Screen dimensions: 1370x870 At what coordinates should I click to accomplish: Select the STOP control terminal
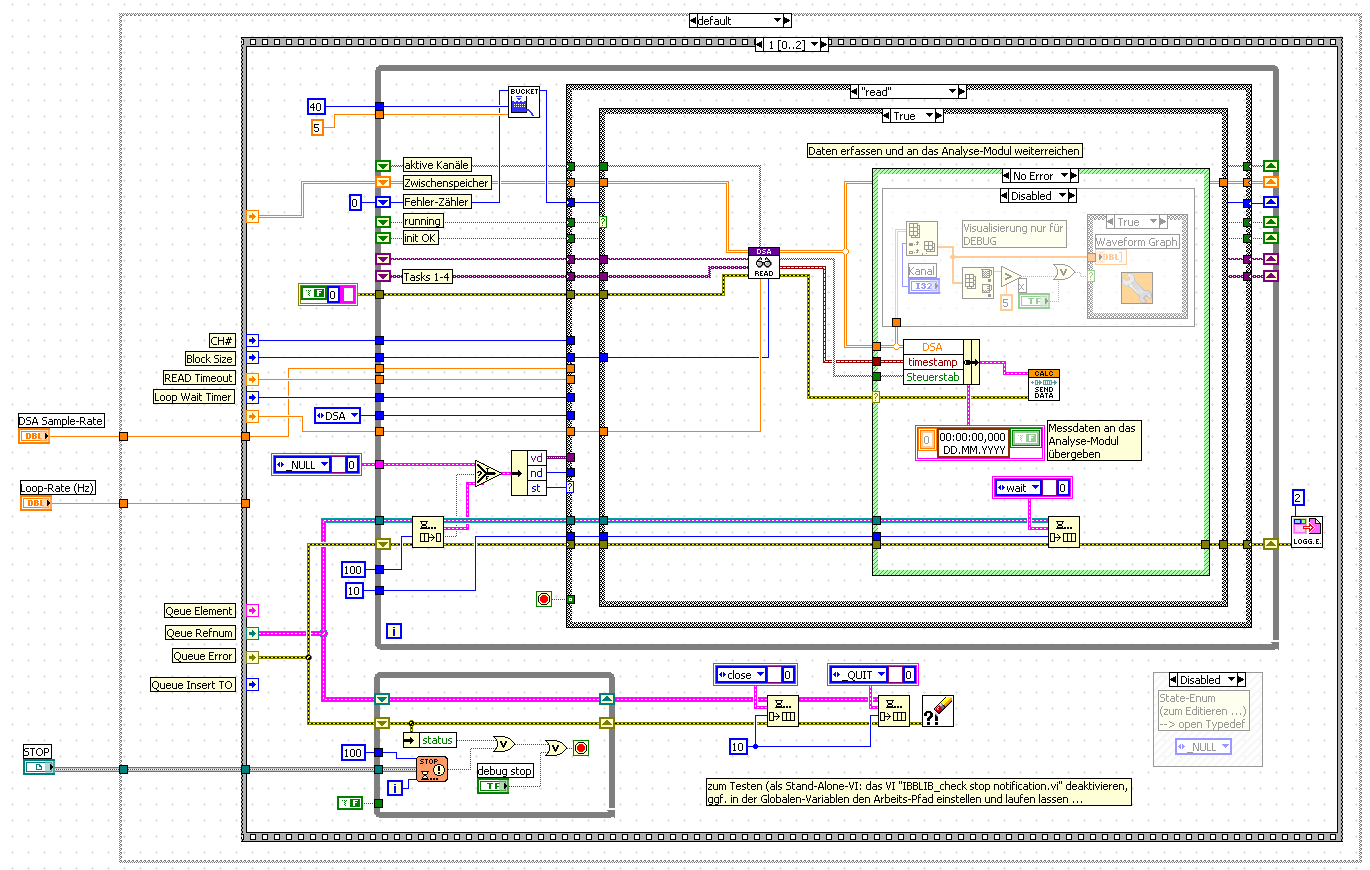tap(38, 767)
